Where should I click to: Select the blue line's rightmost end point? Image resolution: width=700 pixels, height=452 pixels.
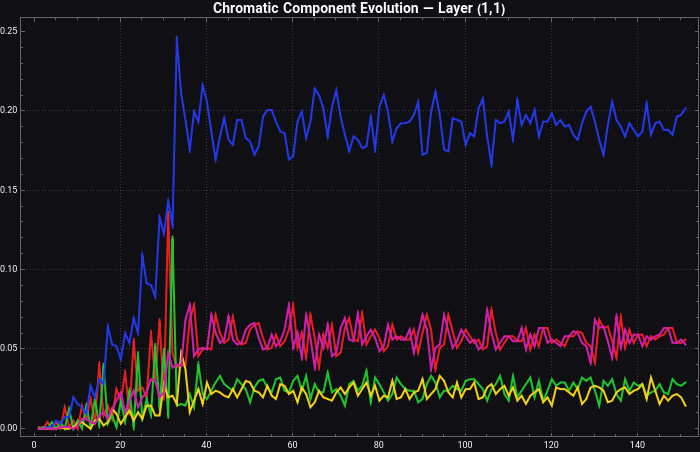click(686, 108)
